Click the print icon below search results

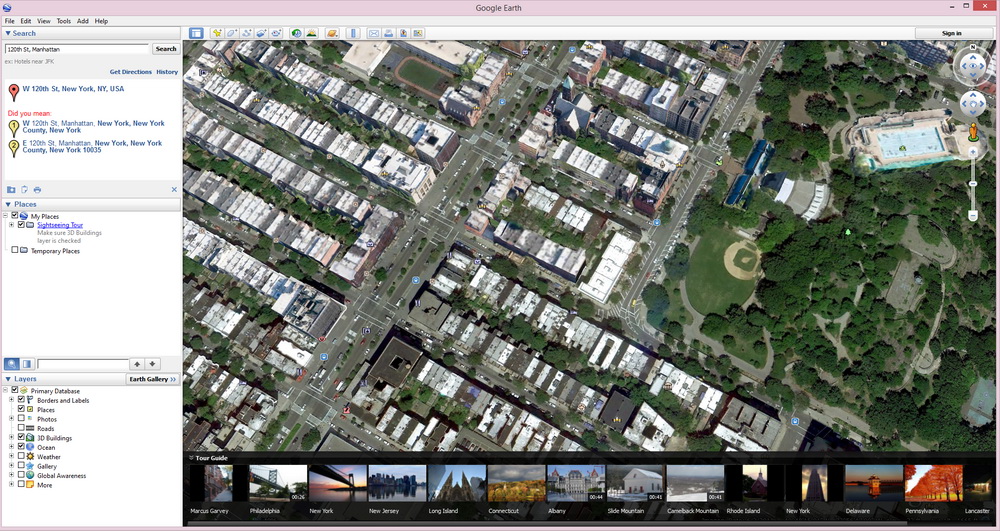38,189
